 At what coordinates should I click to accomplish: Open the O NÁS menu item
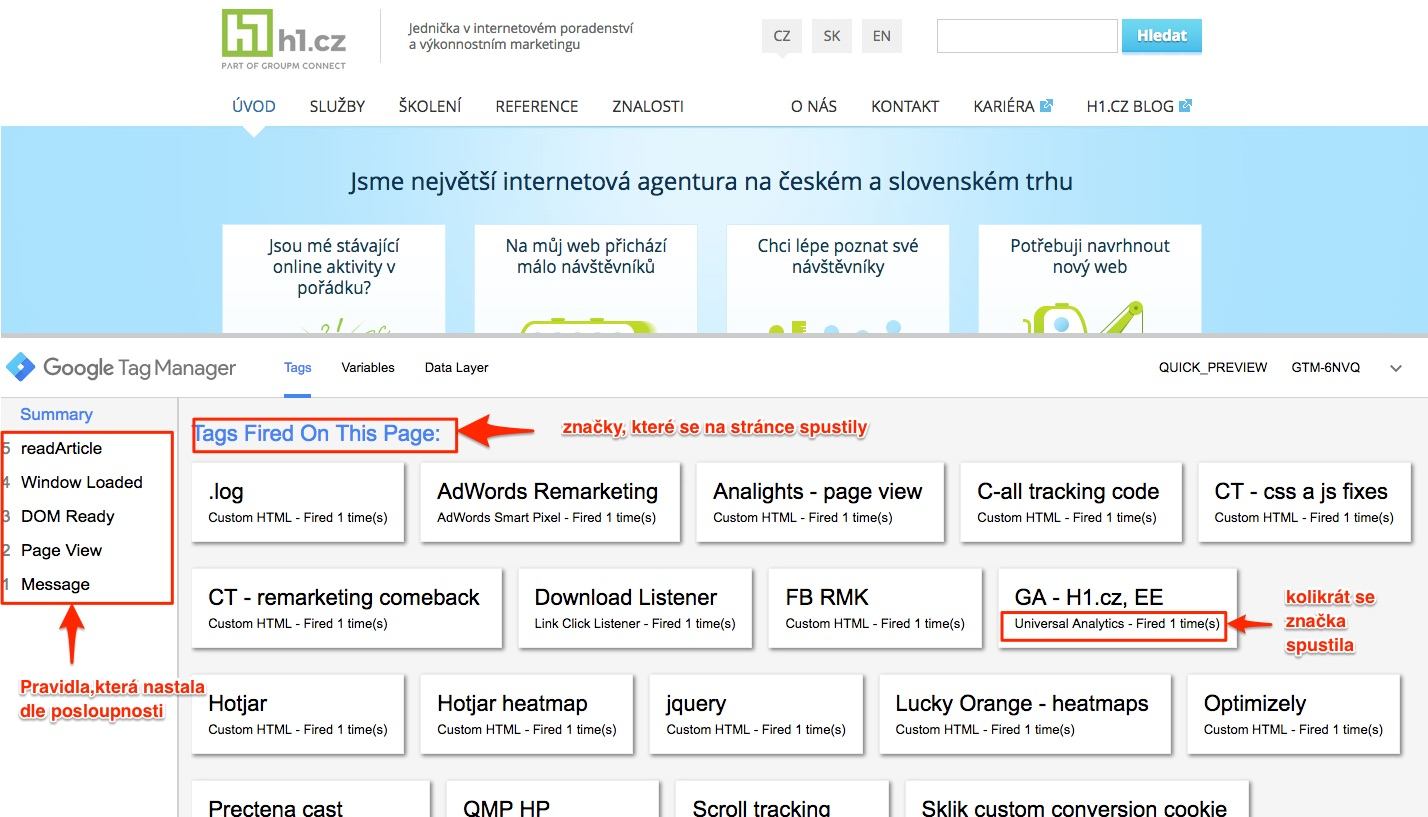(814, 106)
